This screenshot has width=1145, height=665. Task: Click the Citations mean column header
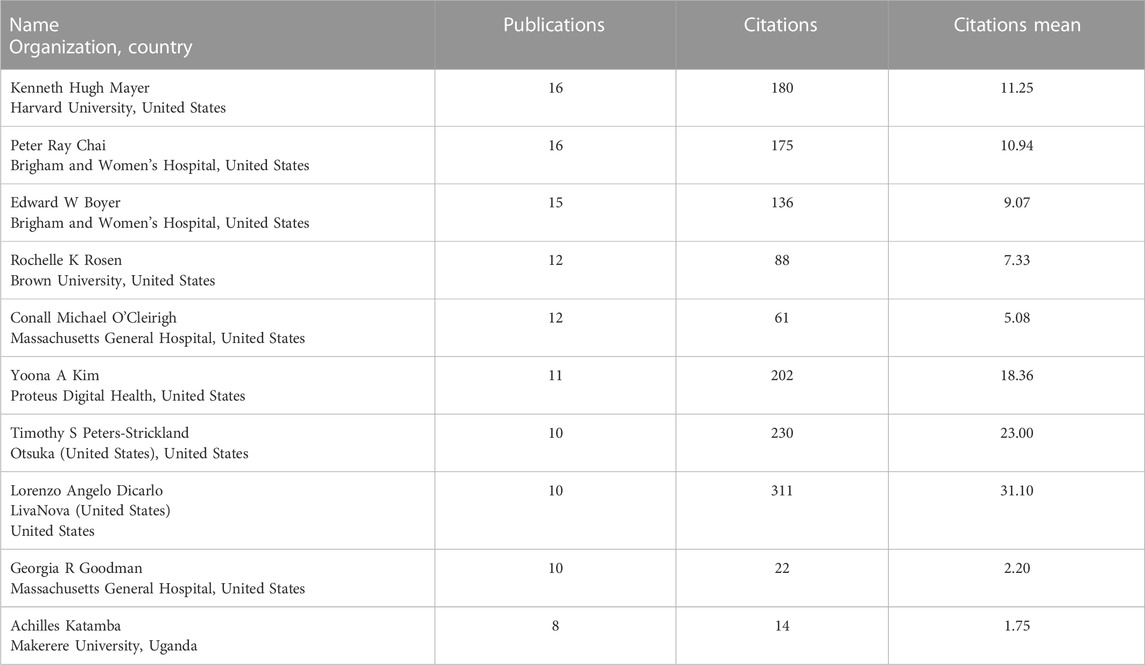[x=1017, y=25]
